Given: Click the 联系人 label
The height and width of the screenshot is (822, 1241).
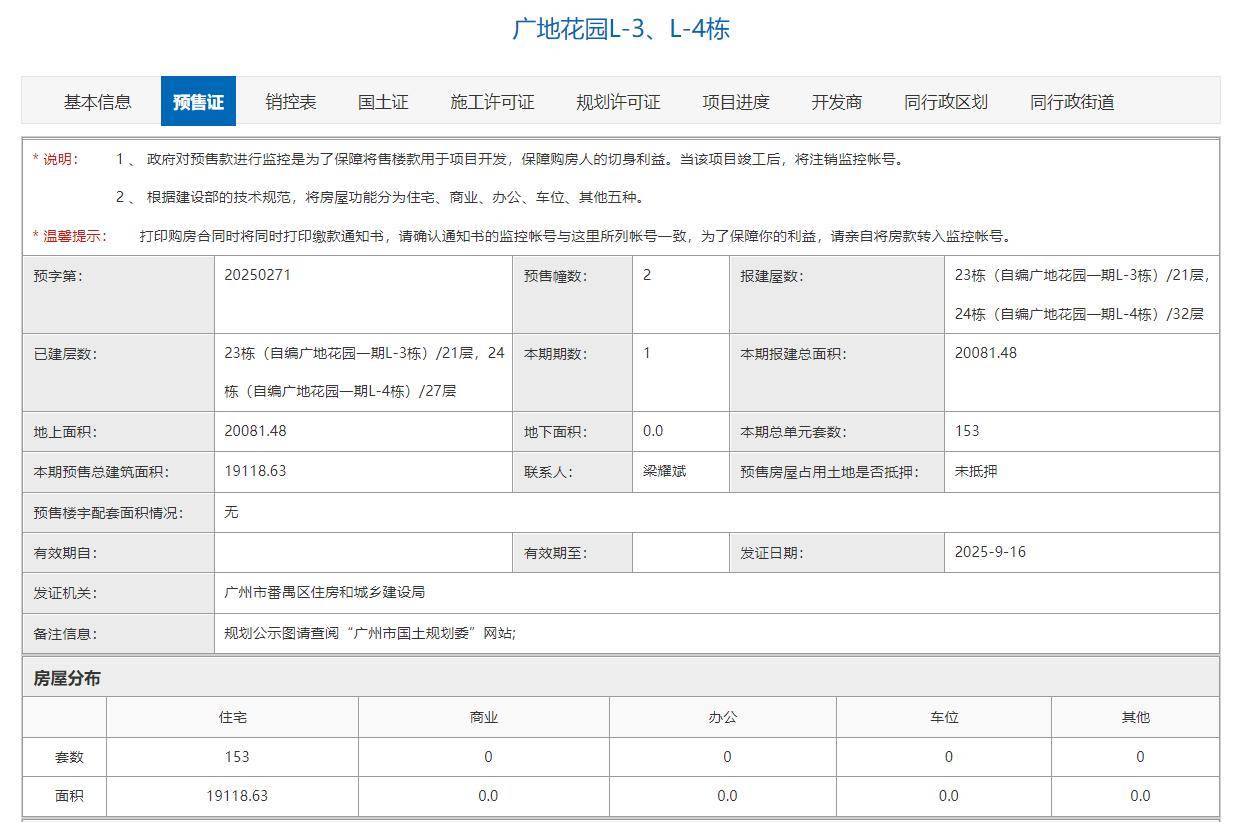Looking at the screenshot, I should click(x=548, y=472).
